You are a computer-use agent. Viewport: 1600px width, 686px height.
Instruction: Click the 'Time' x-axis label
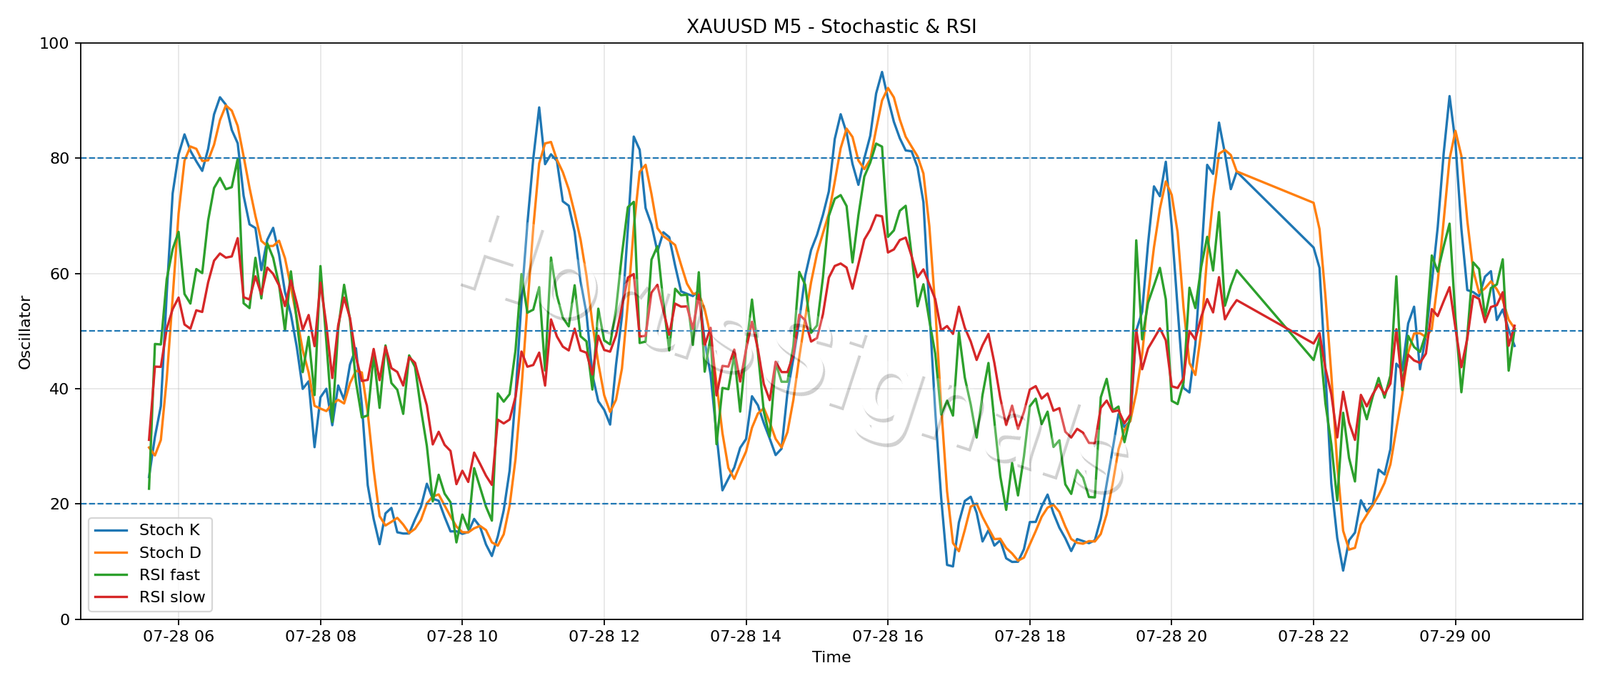pyautogui.click(x=831, y=657)
